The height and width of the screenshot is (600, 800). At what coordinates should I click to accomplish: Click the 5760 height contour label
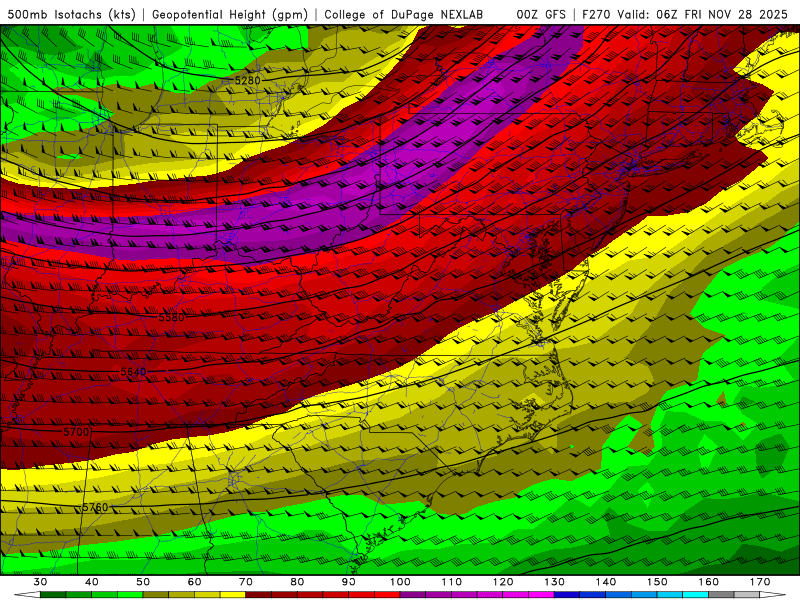95,507
